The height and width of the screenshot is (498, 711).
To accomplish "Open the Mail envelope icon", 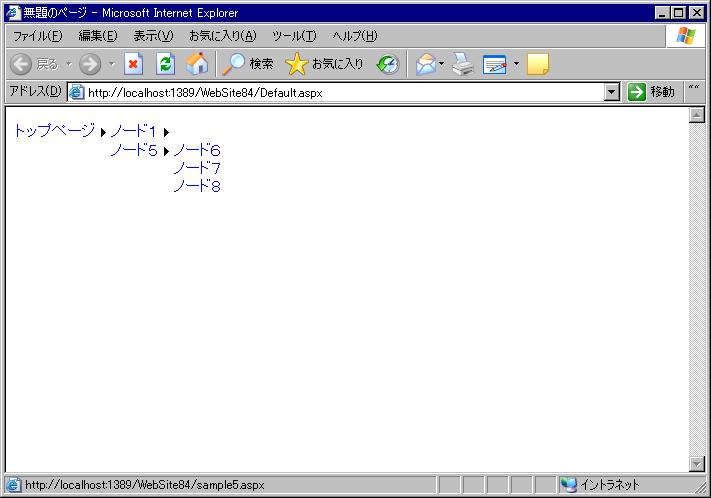I will [x=426, y=64].
